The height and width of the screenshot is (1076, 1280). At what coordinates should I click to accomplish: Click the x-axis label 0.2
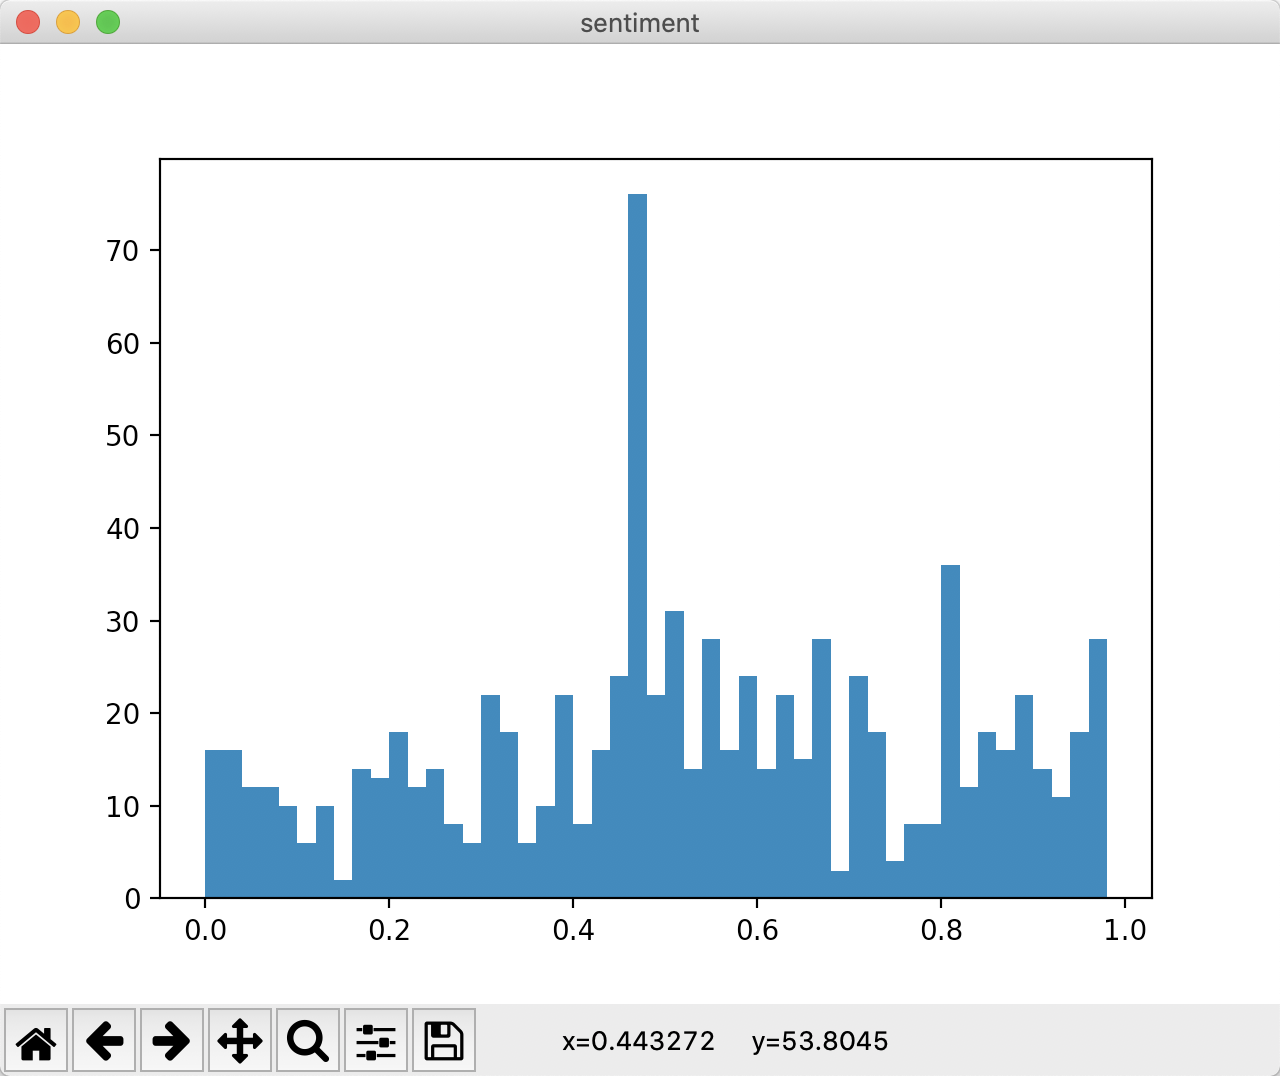pyautogui.click(x=389, y=931)
